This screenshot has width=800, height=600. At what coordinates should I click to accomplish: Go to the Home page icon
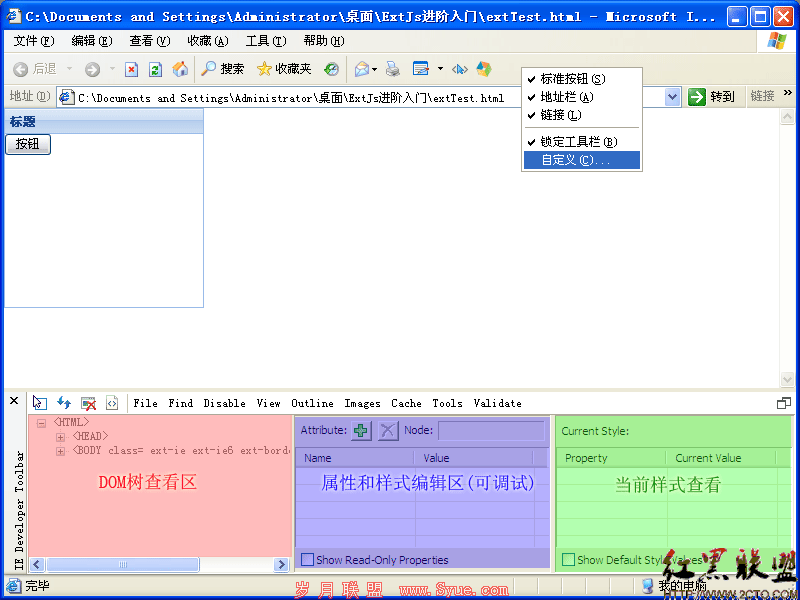tap(180, 69)
